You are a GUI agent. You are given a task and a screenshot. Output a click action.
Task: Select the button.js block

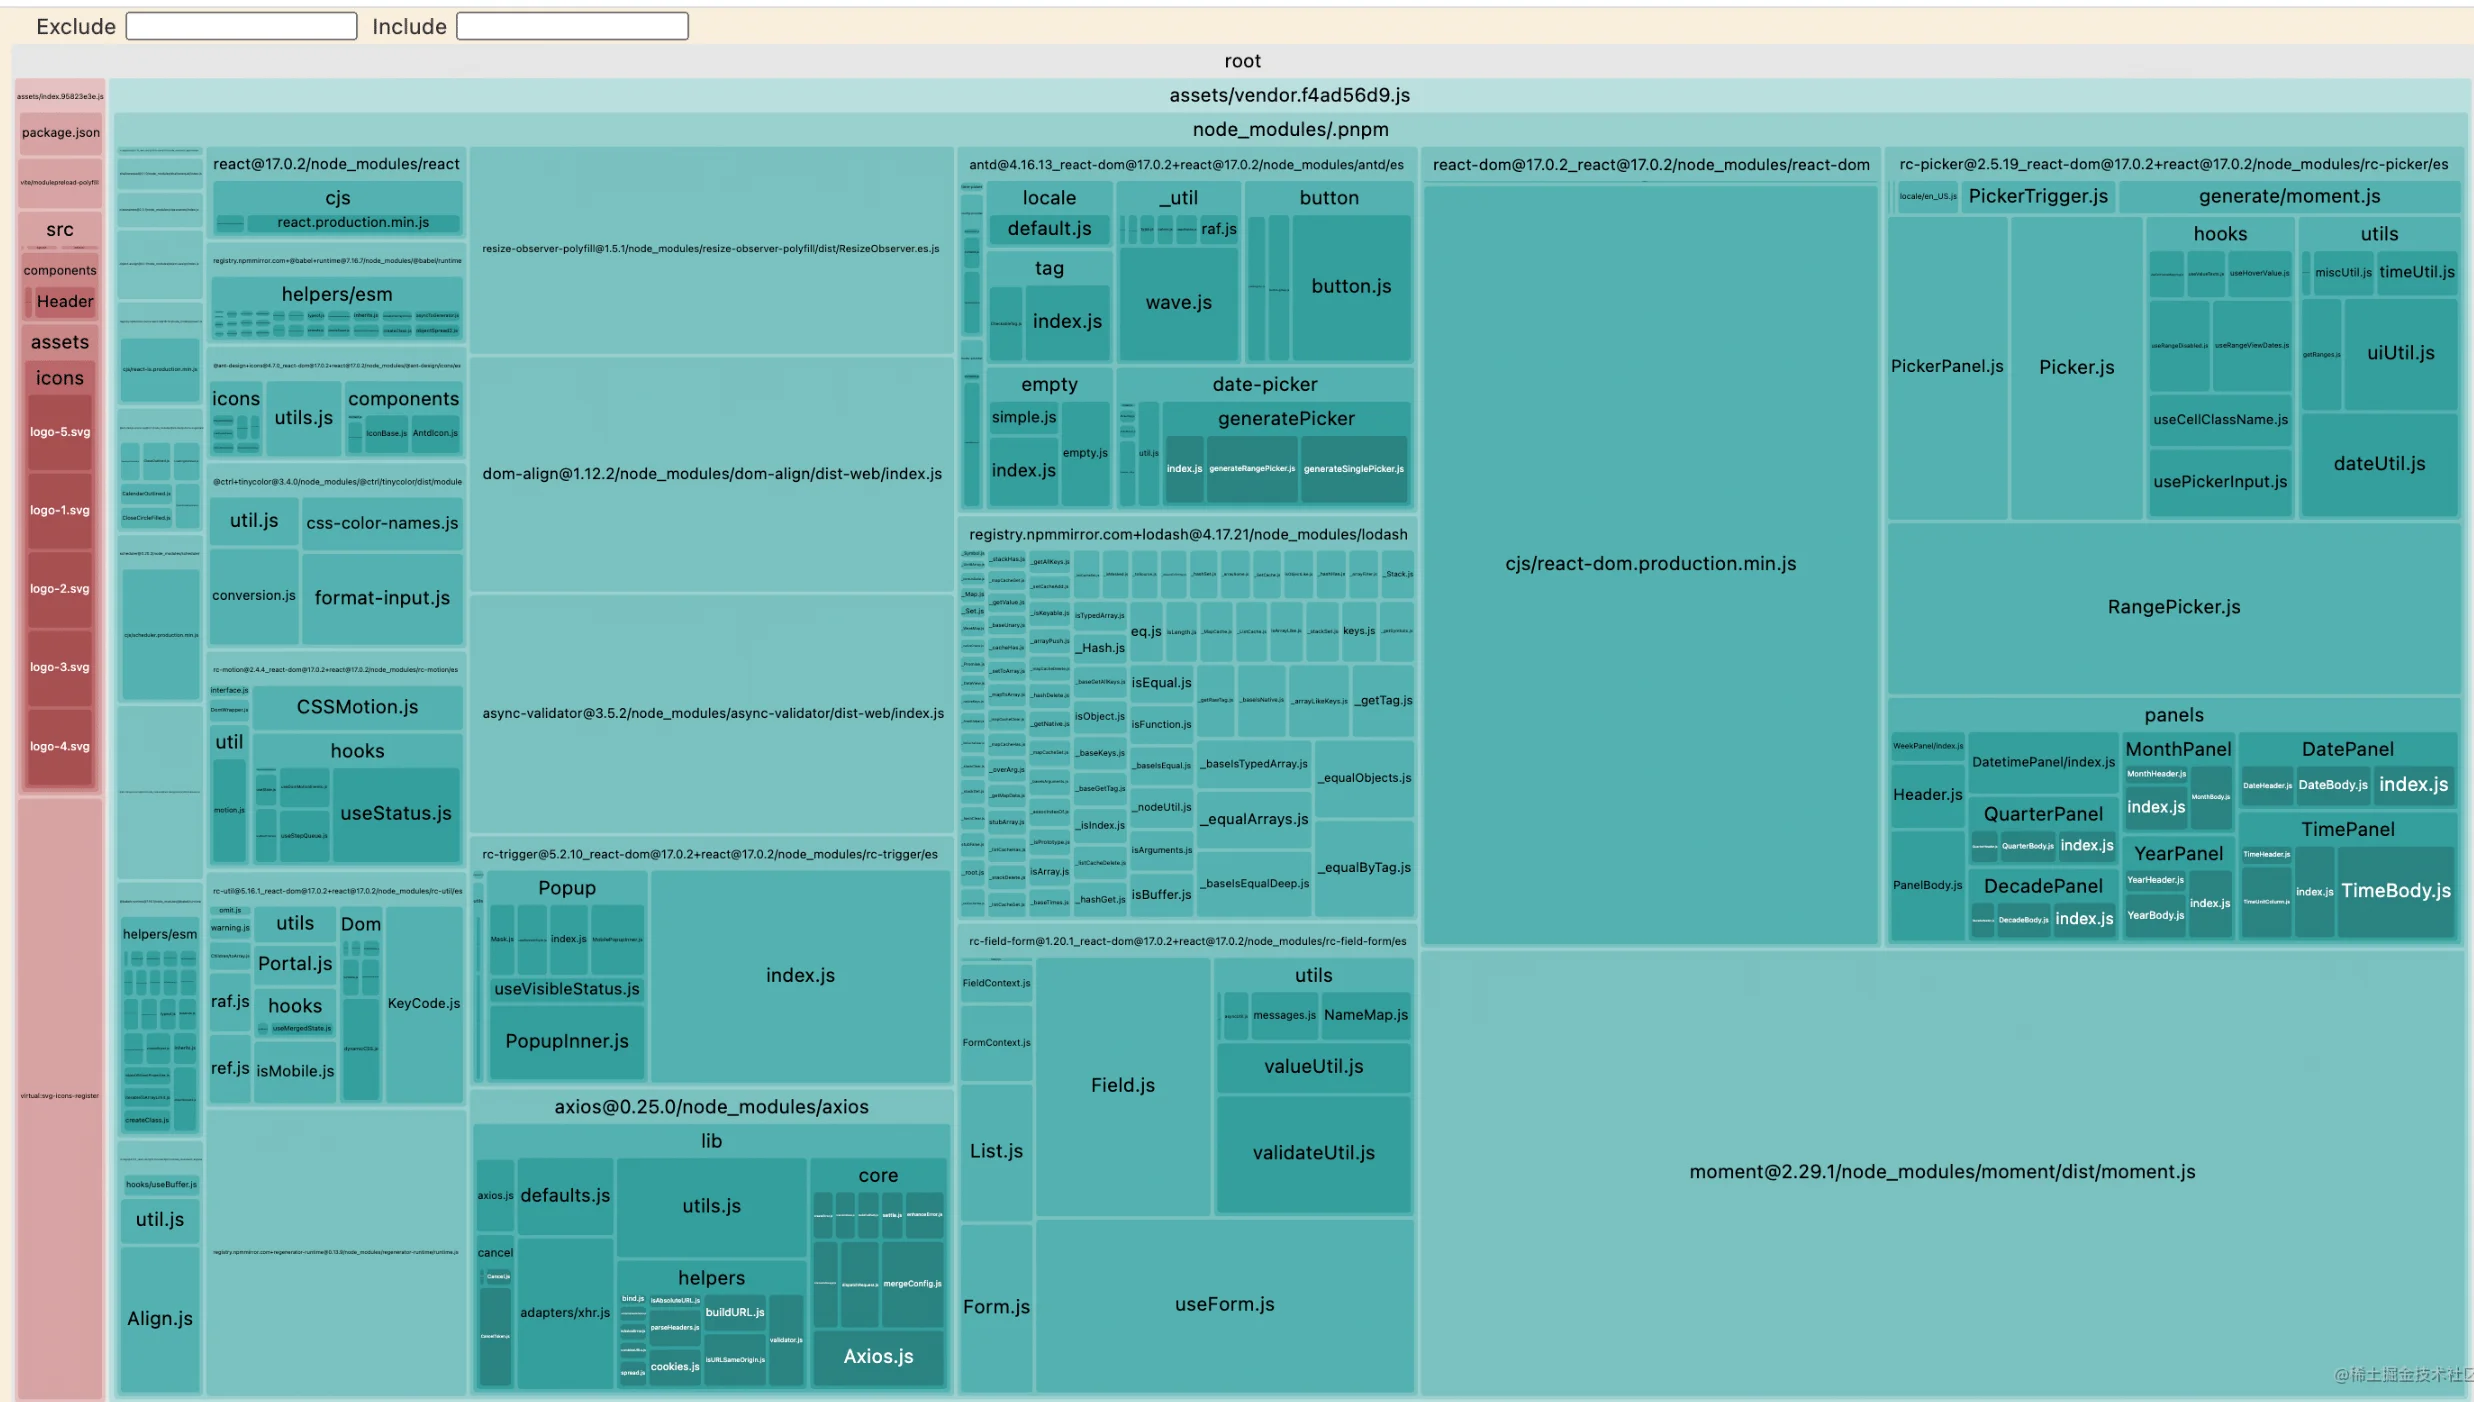click(1351, 287)
